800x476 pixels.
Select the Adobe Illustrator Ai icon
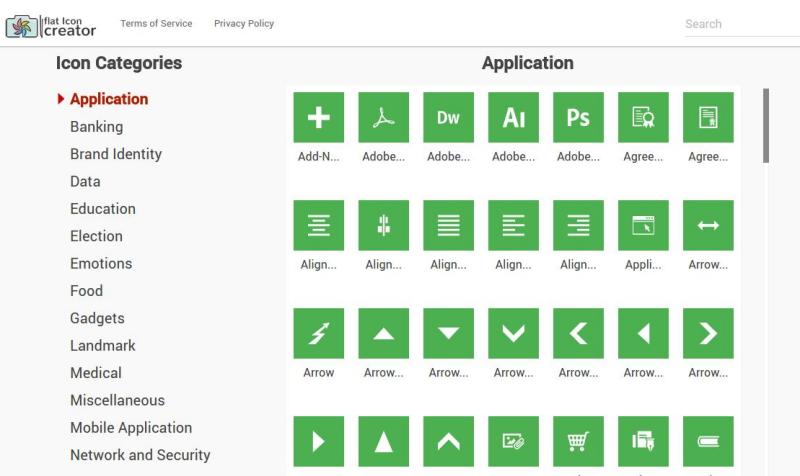513,117
